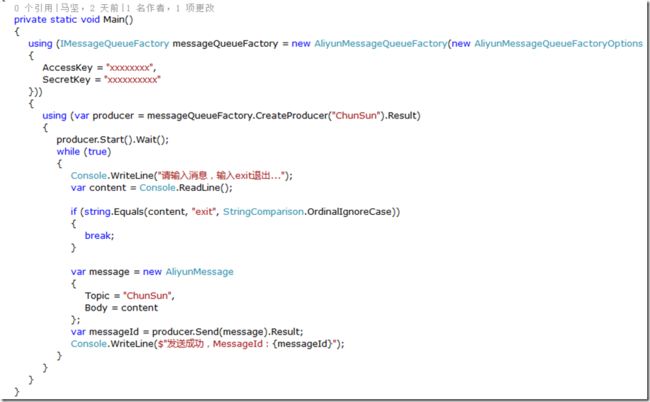Click the "Equals" method on string

[129, 212]
